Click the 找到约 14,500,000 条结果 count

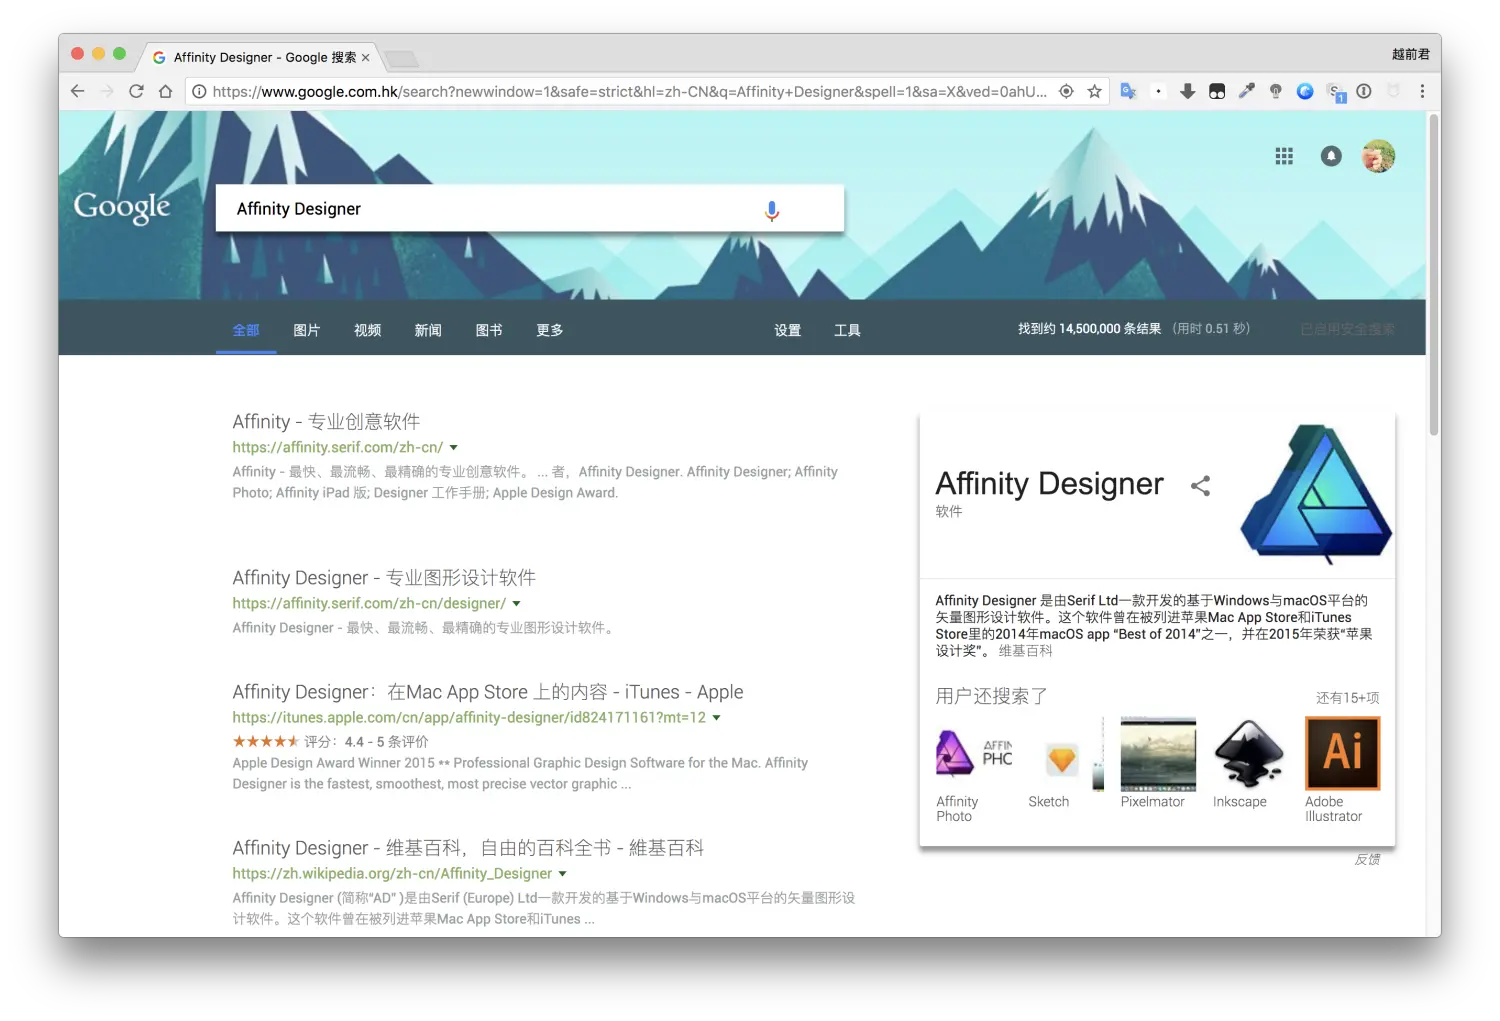pos(1089,329)
